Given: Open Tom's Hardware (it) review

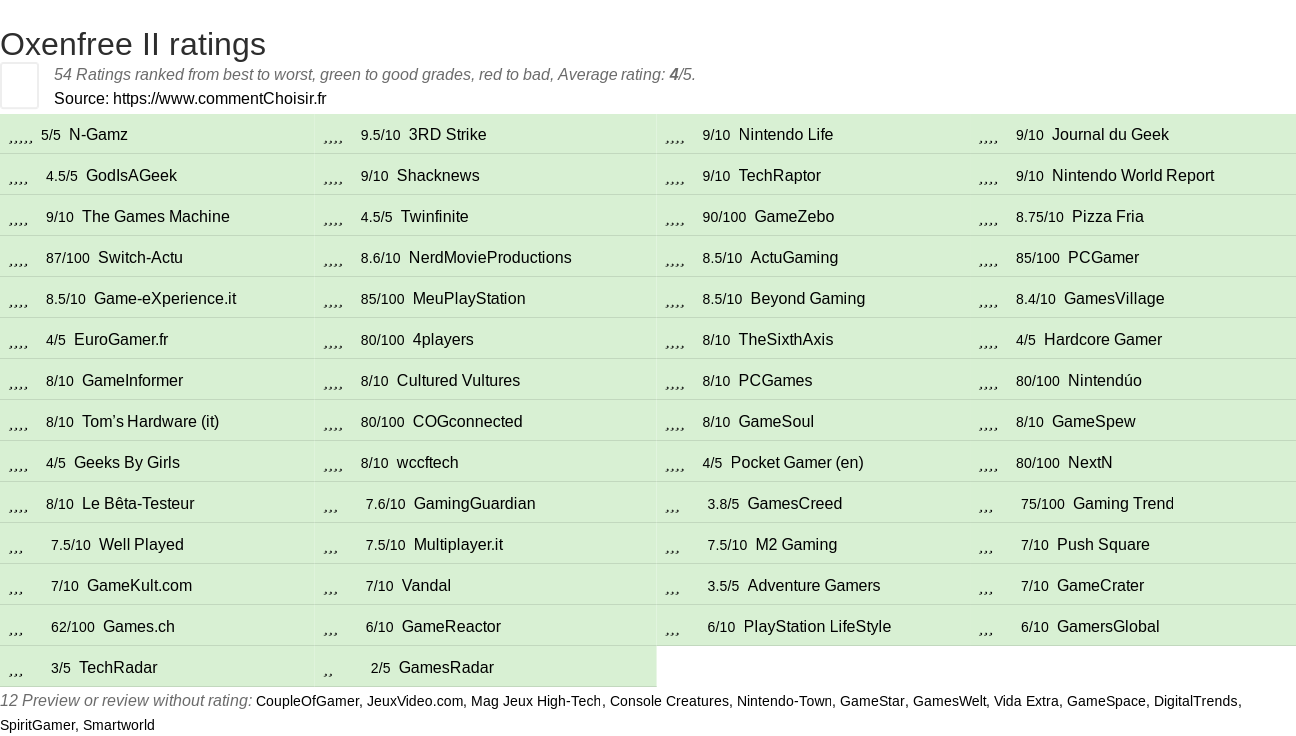Looking at the screenshot, I should click(150, 421).
